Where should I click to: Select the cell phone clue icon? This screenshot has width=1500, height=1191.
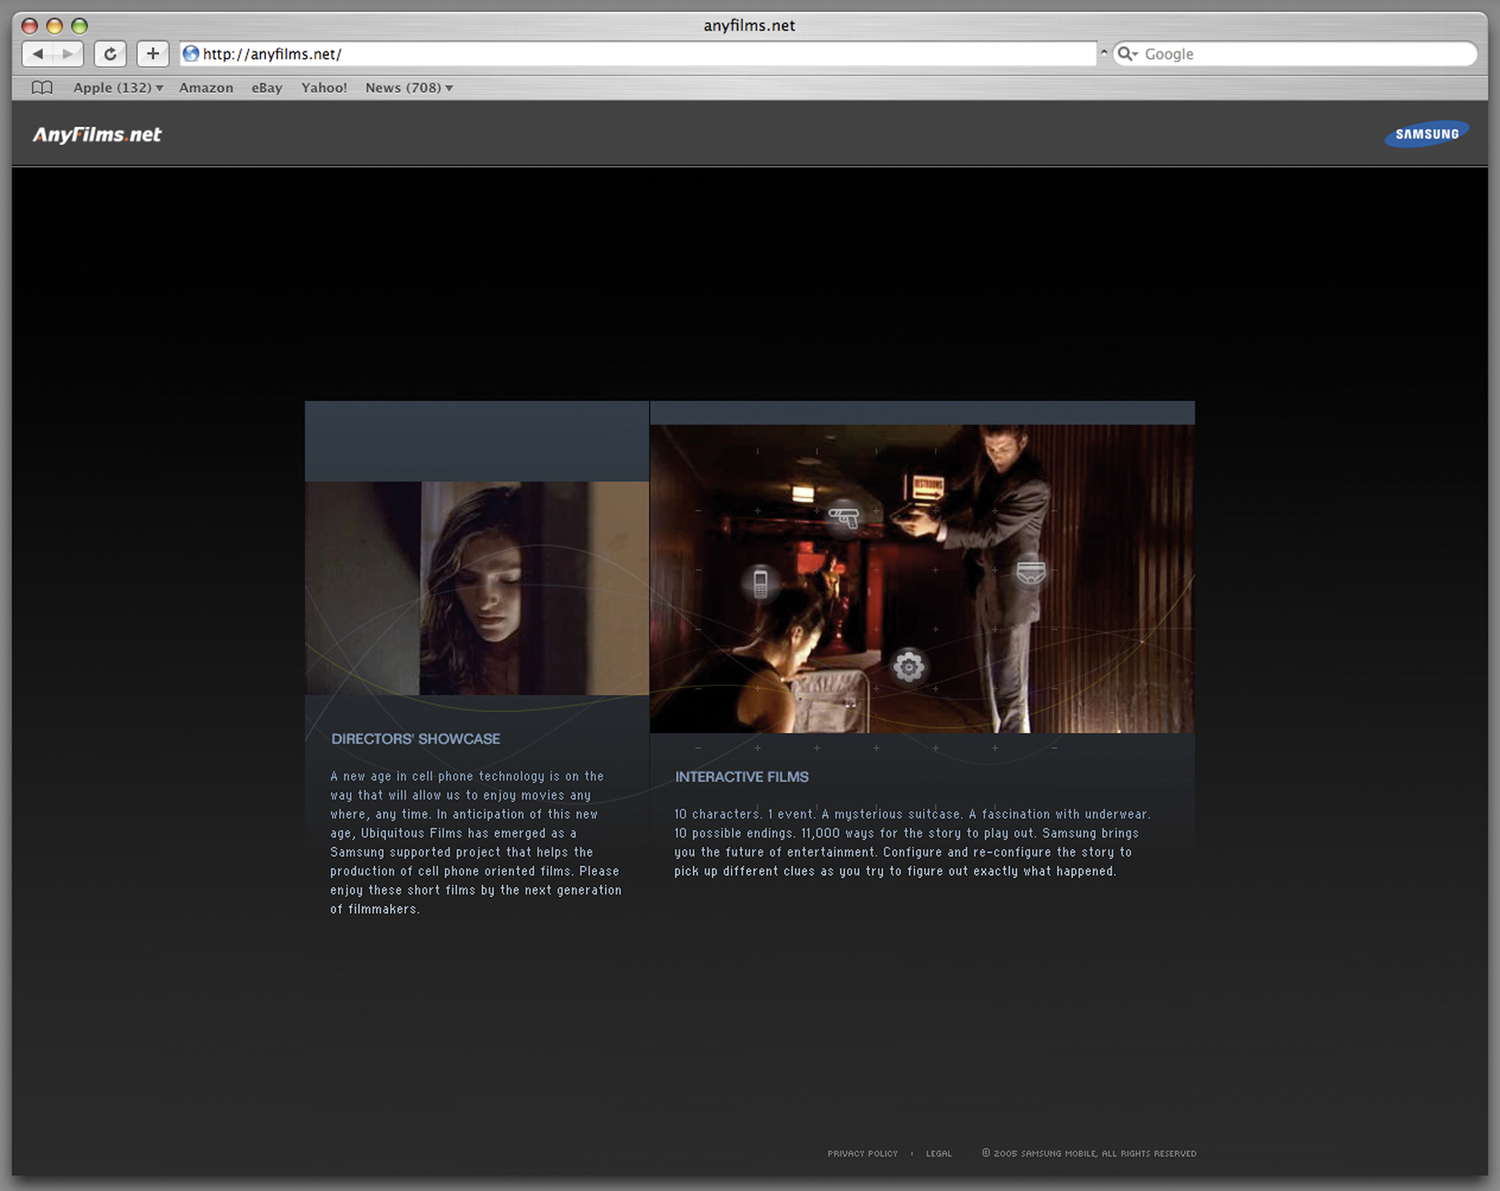(x=761, y=581)
